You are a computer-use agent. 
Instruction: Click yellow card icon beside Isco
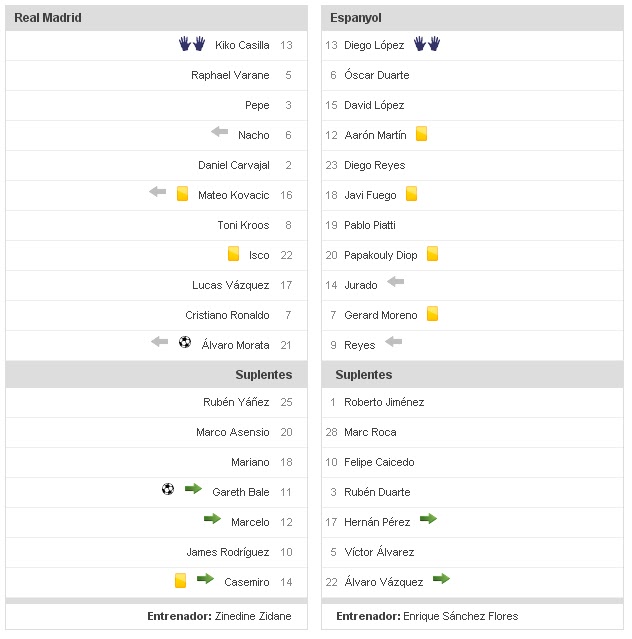pos(233,254)
